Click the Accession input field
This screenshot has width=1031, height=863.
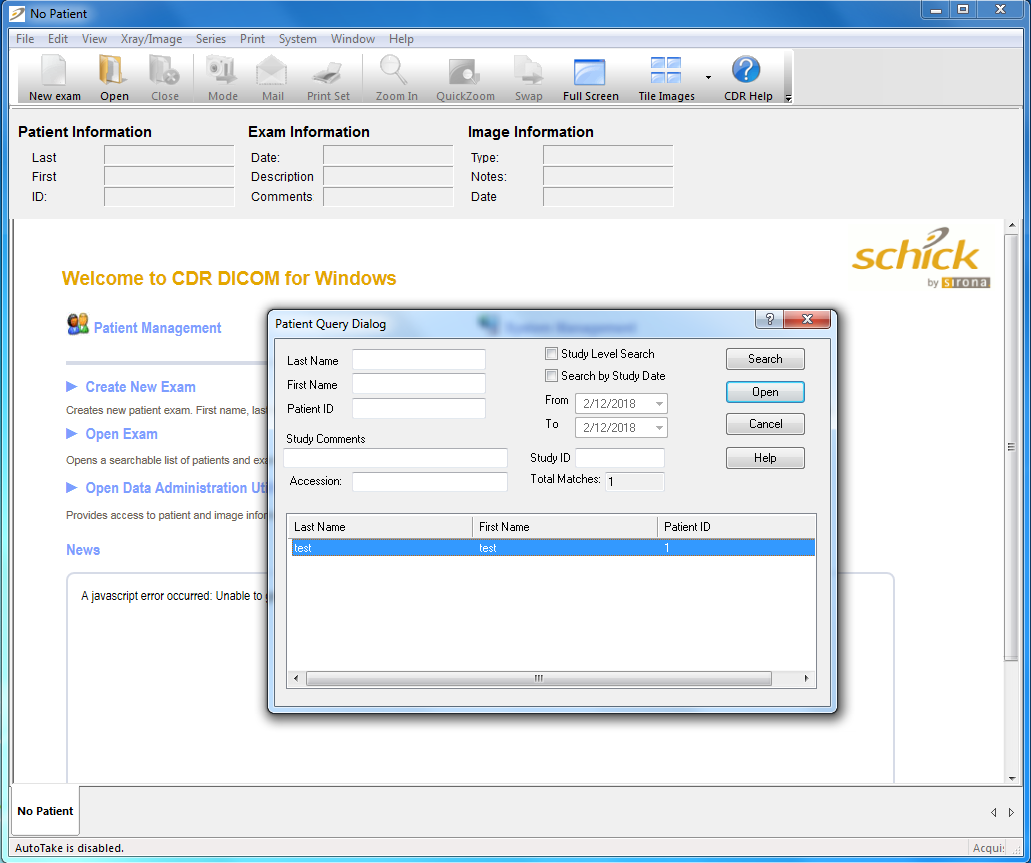(430, 481)
